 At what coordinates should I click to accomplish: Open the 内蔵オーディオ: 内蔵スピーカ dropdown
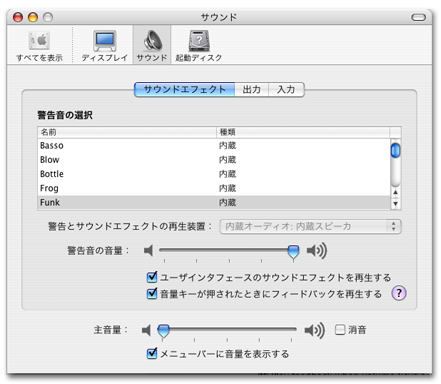[310, 226]
